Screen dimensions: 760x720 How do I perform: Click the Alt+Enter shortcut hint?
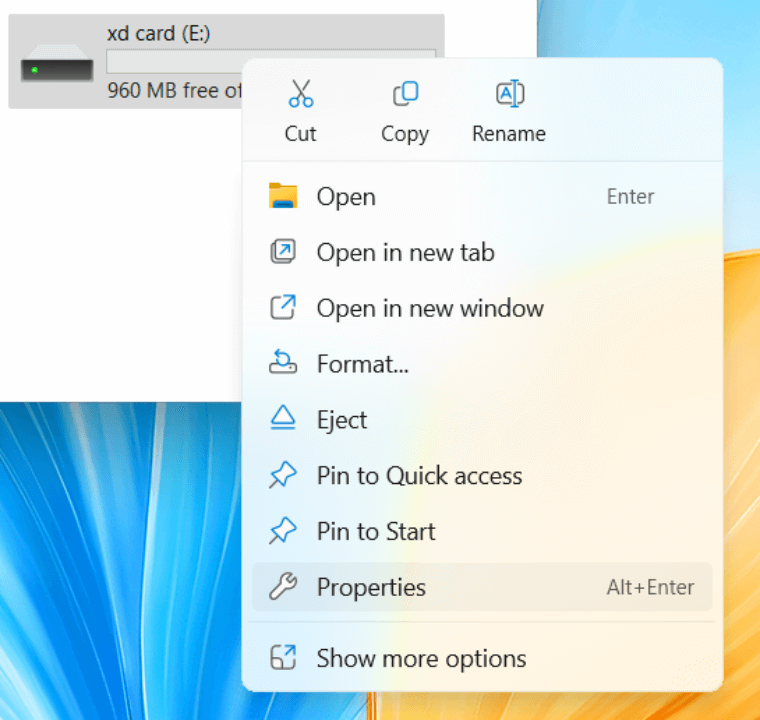(650, 588)
